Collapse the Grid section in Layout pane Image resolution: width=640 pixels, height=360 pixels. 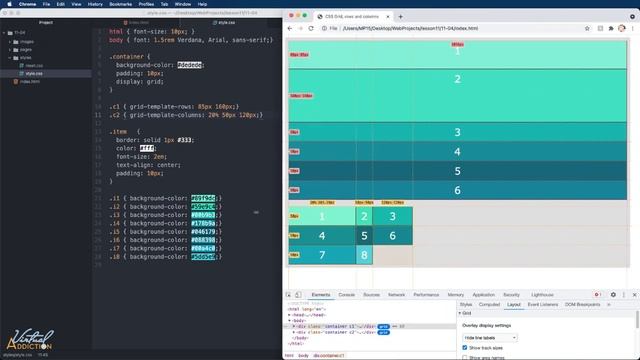pos(460,313)
